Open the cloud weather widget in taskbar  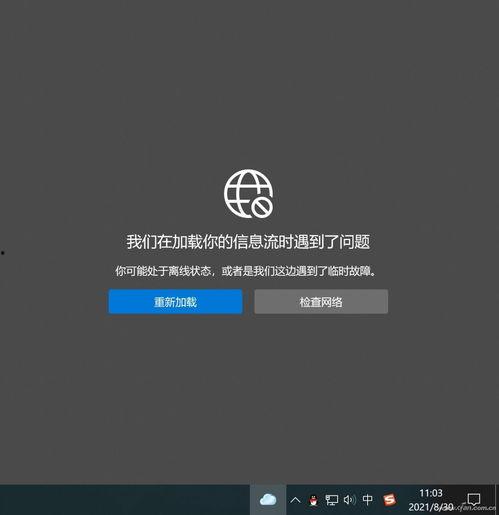[x=268, y=500]
